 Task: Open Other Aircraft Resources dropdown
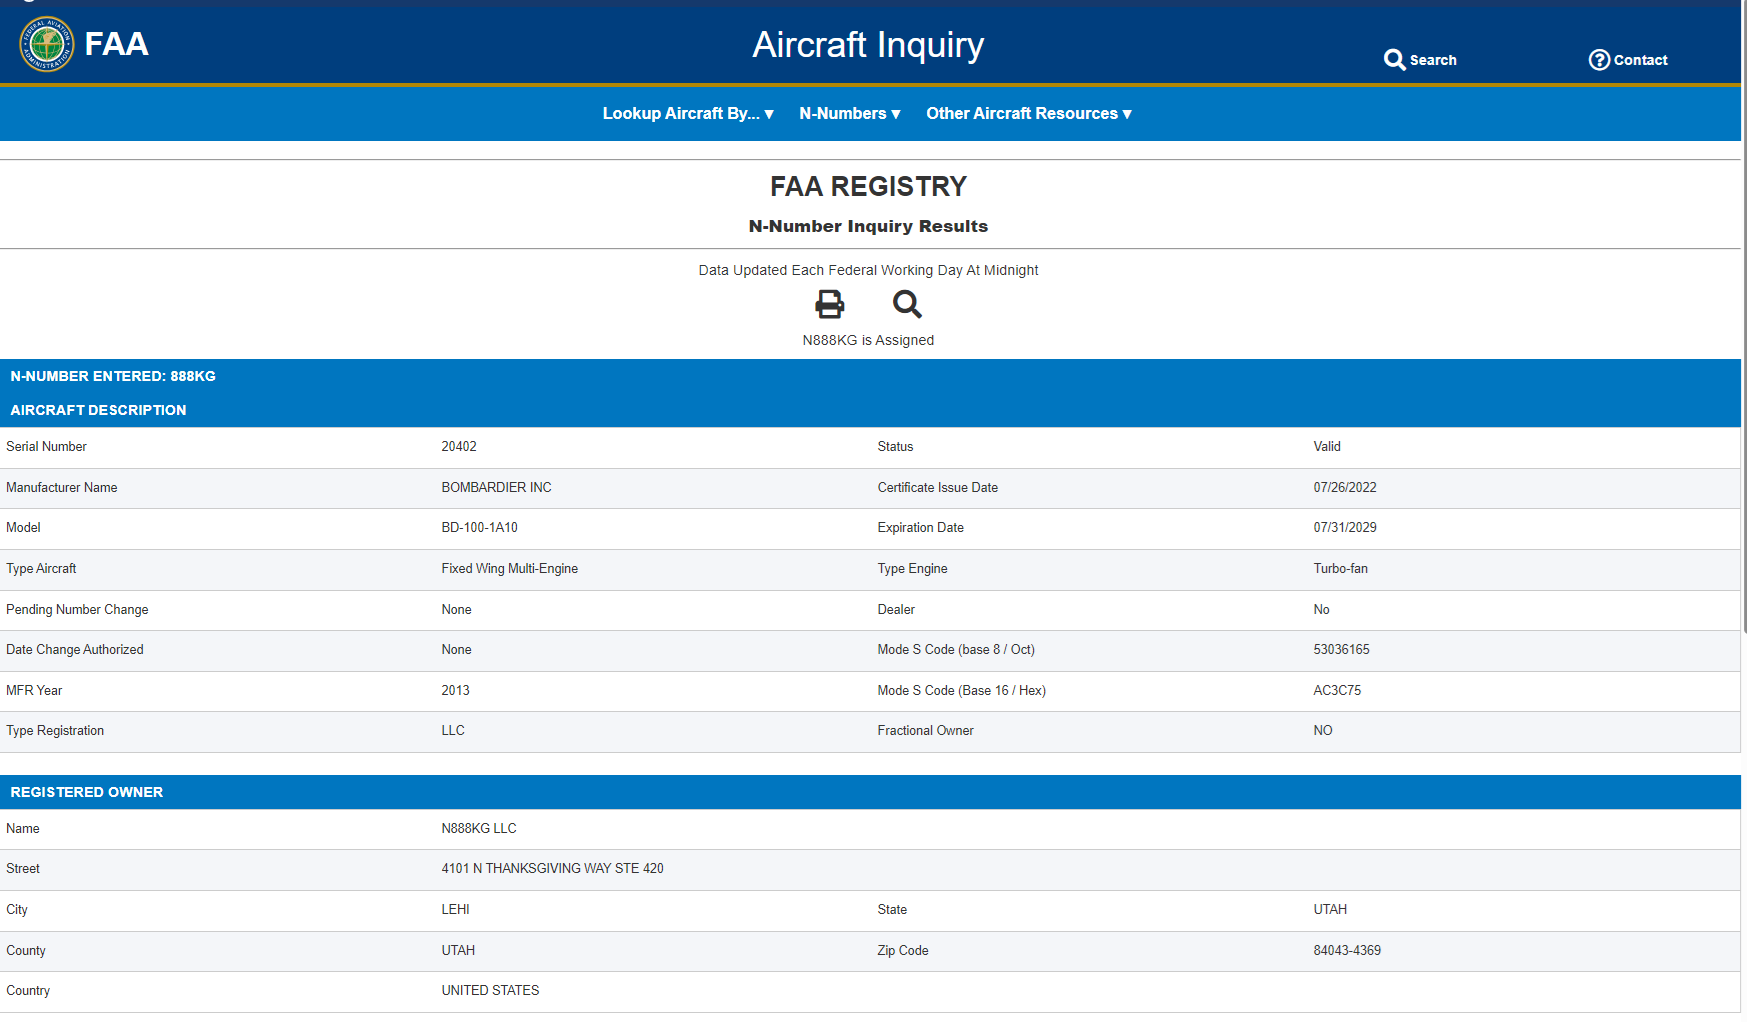click(x=1029, y=114)
